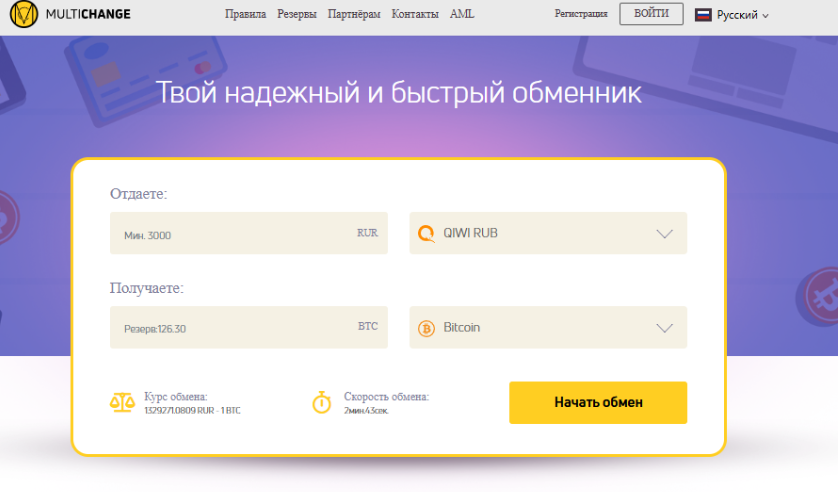
Task: Click the Мин. 3000 RUR amount field
Action: [x=249, y=233]
